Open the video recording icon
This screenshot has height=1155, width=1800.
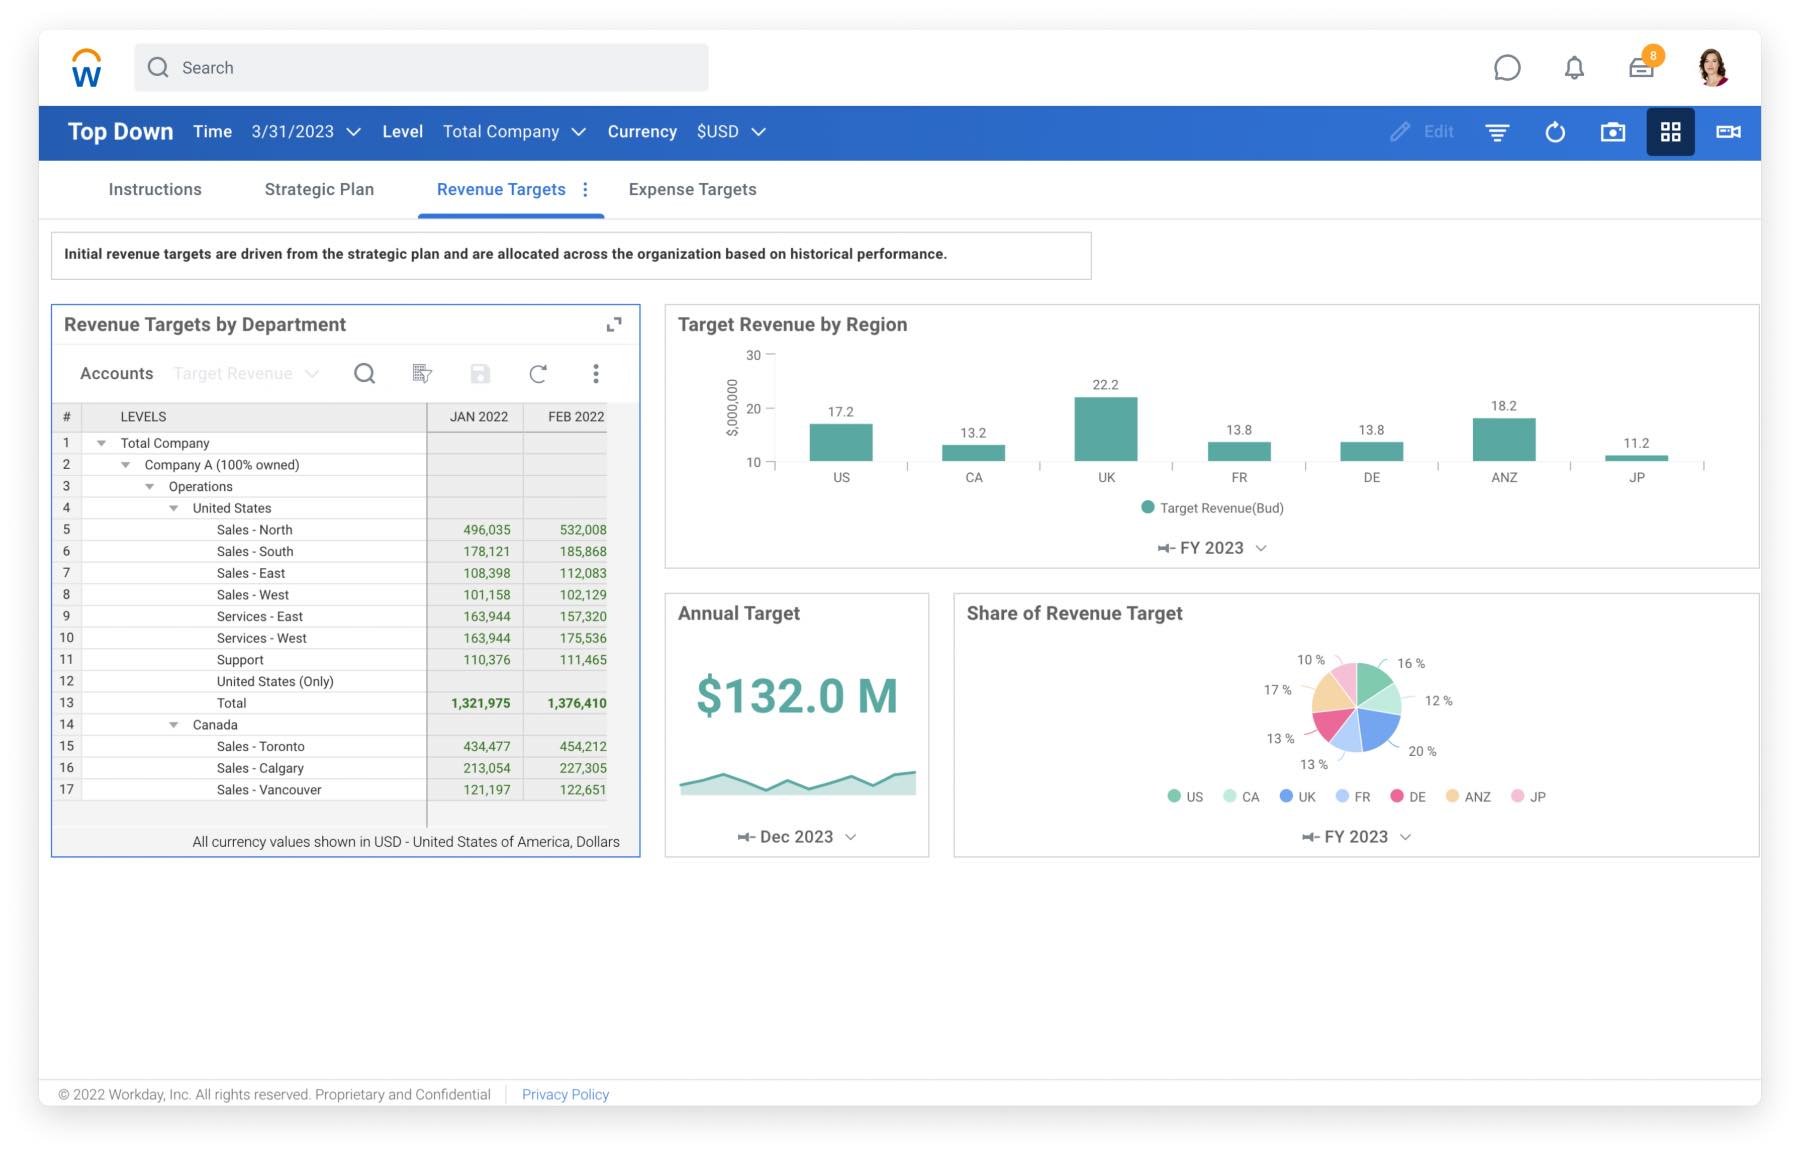1728,132
